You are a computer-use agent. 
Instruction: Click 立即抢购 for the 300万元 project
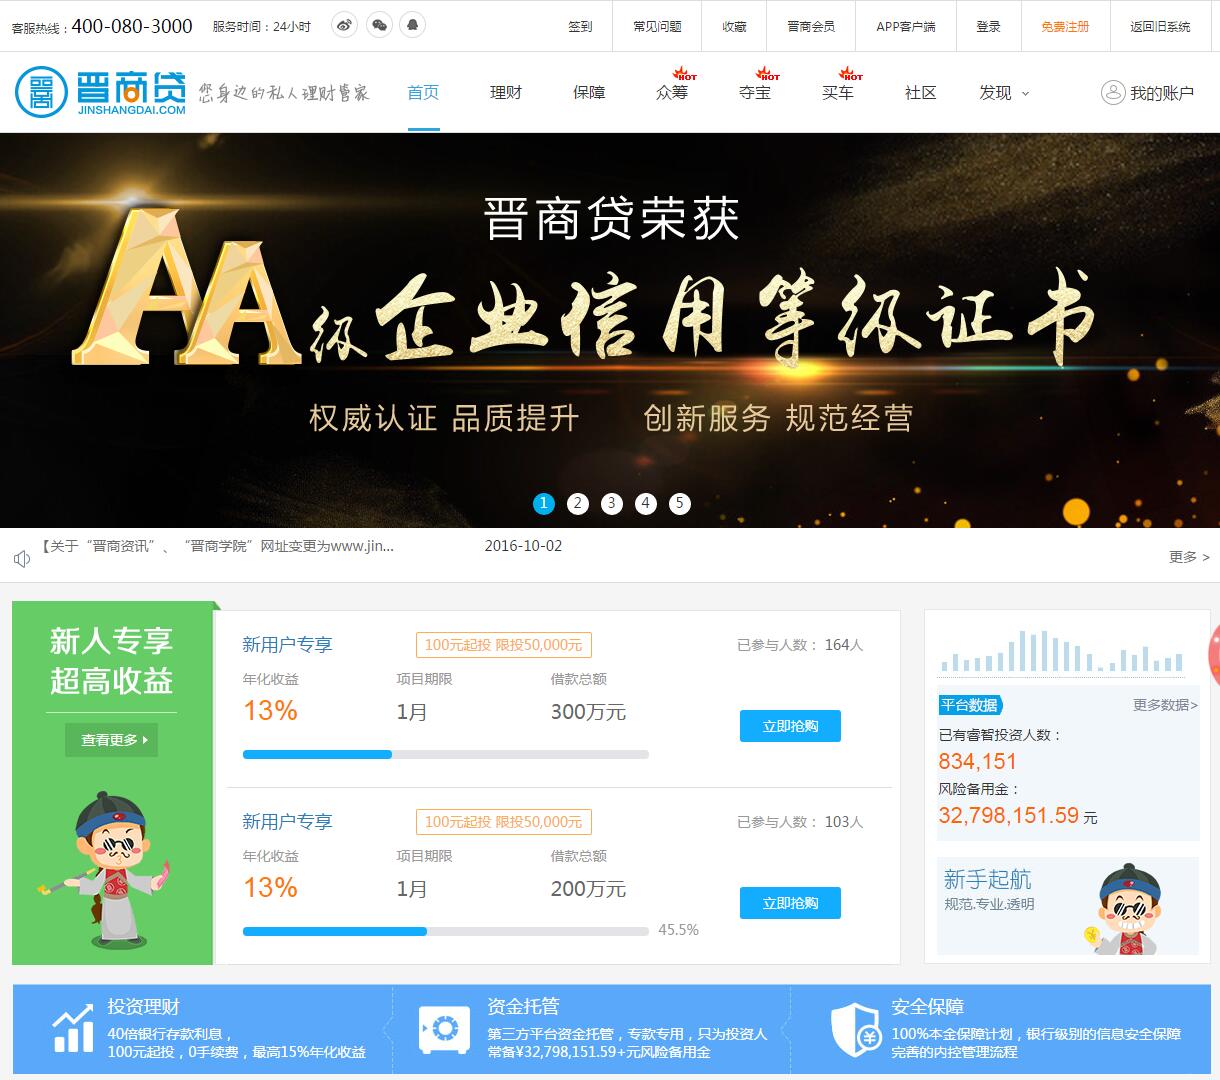pyautogui.click(x=790, y=726)
